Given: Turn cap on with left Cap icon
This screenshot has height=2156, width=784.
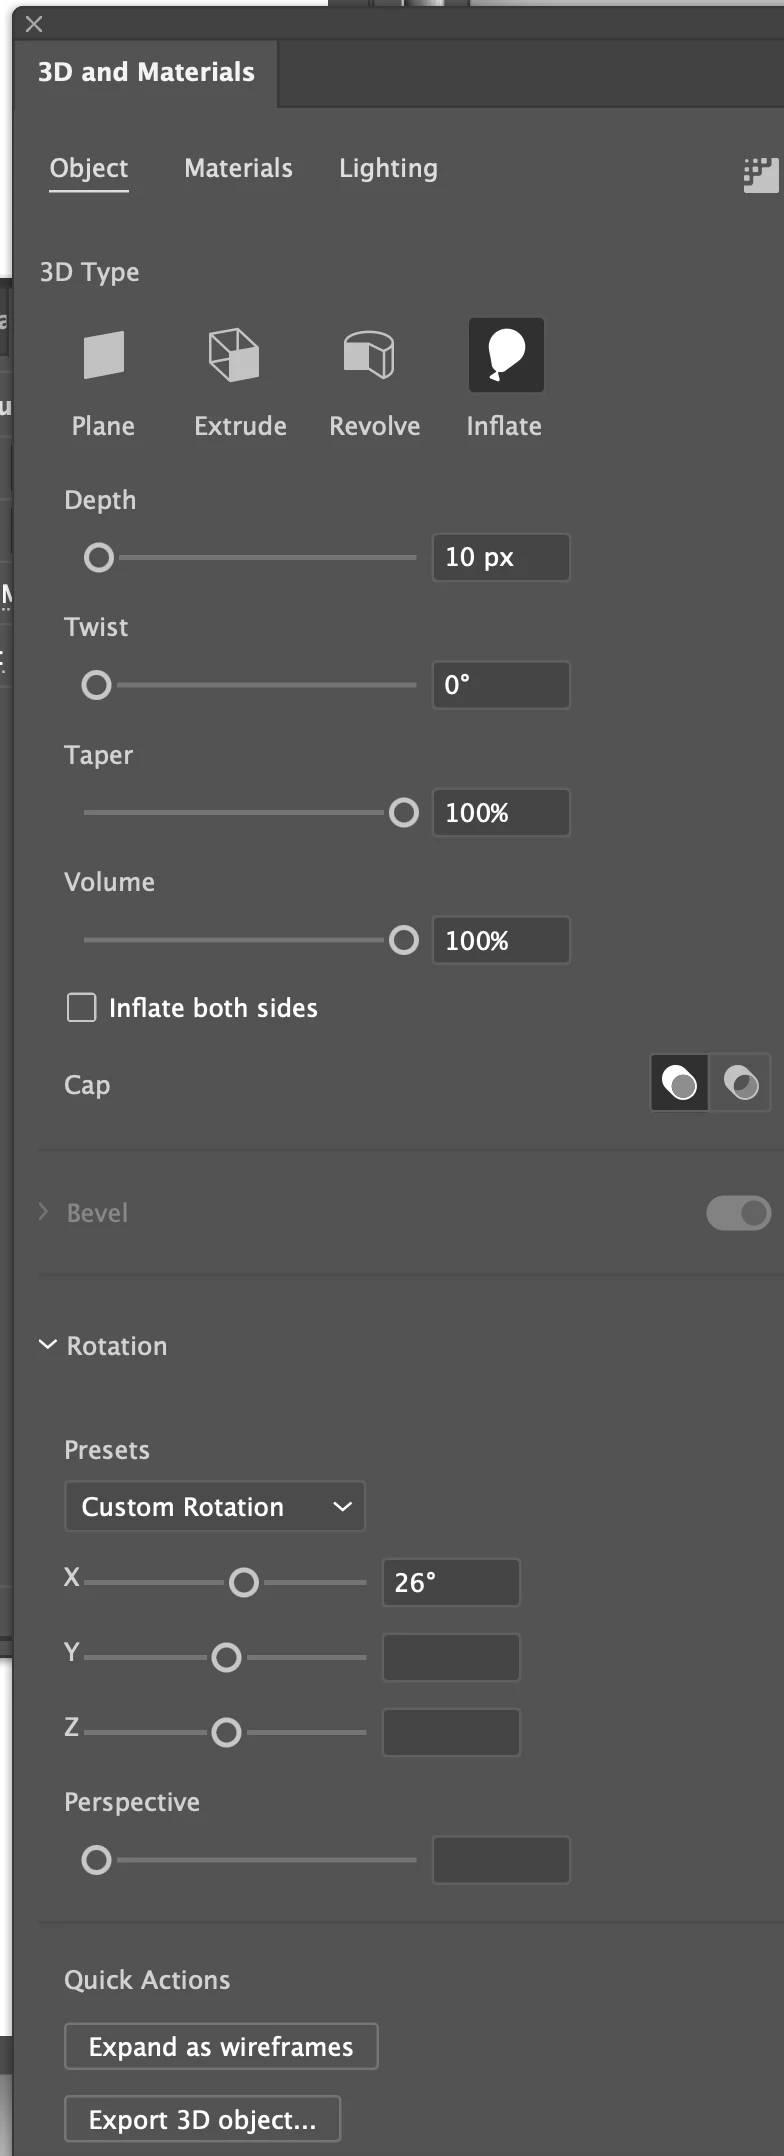Looking at the screenshot, I should tap(680, 1082).
